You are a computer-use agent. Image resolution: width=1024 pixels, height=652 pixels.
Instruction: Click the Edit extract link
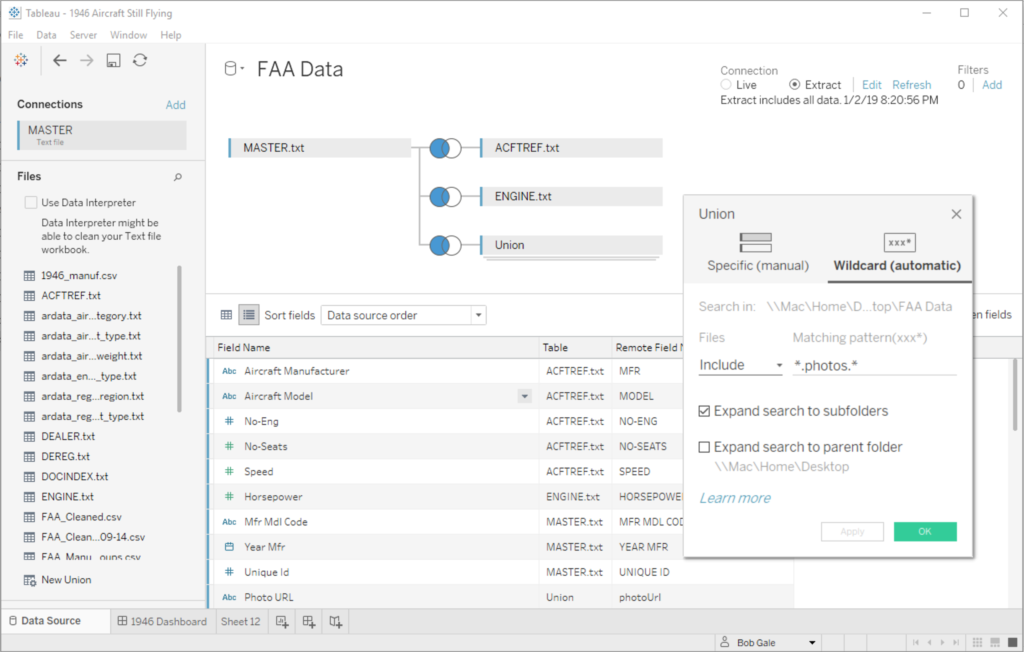pos(871,85)
